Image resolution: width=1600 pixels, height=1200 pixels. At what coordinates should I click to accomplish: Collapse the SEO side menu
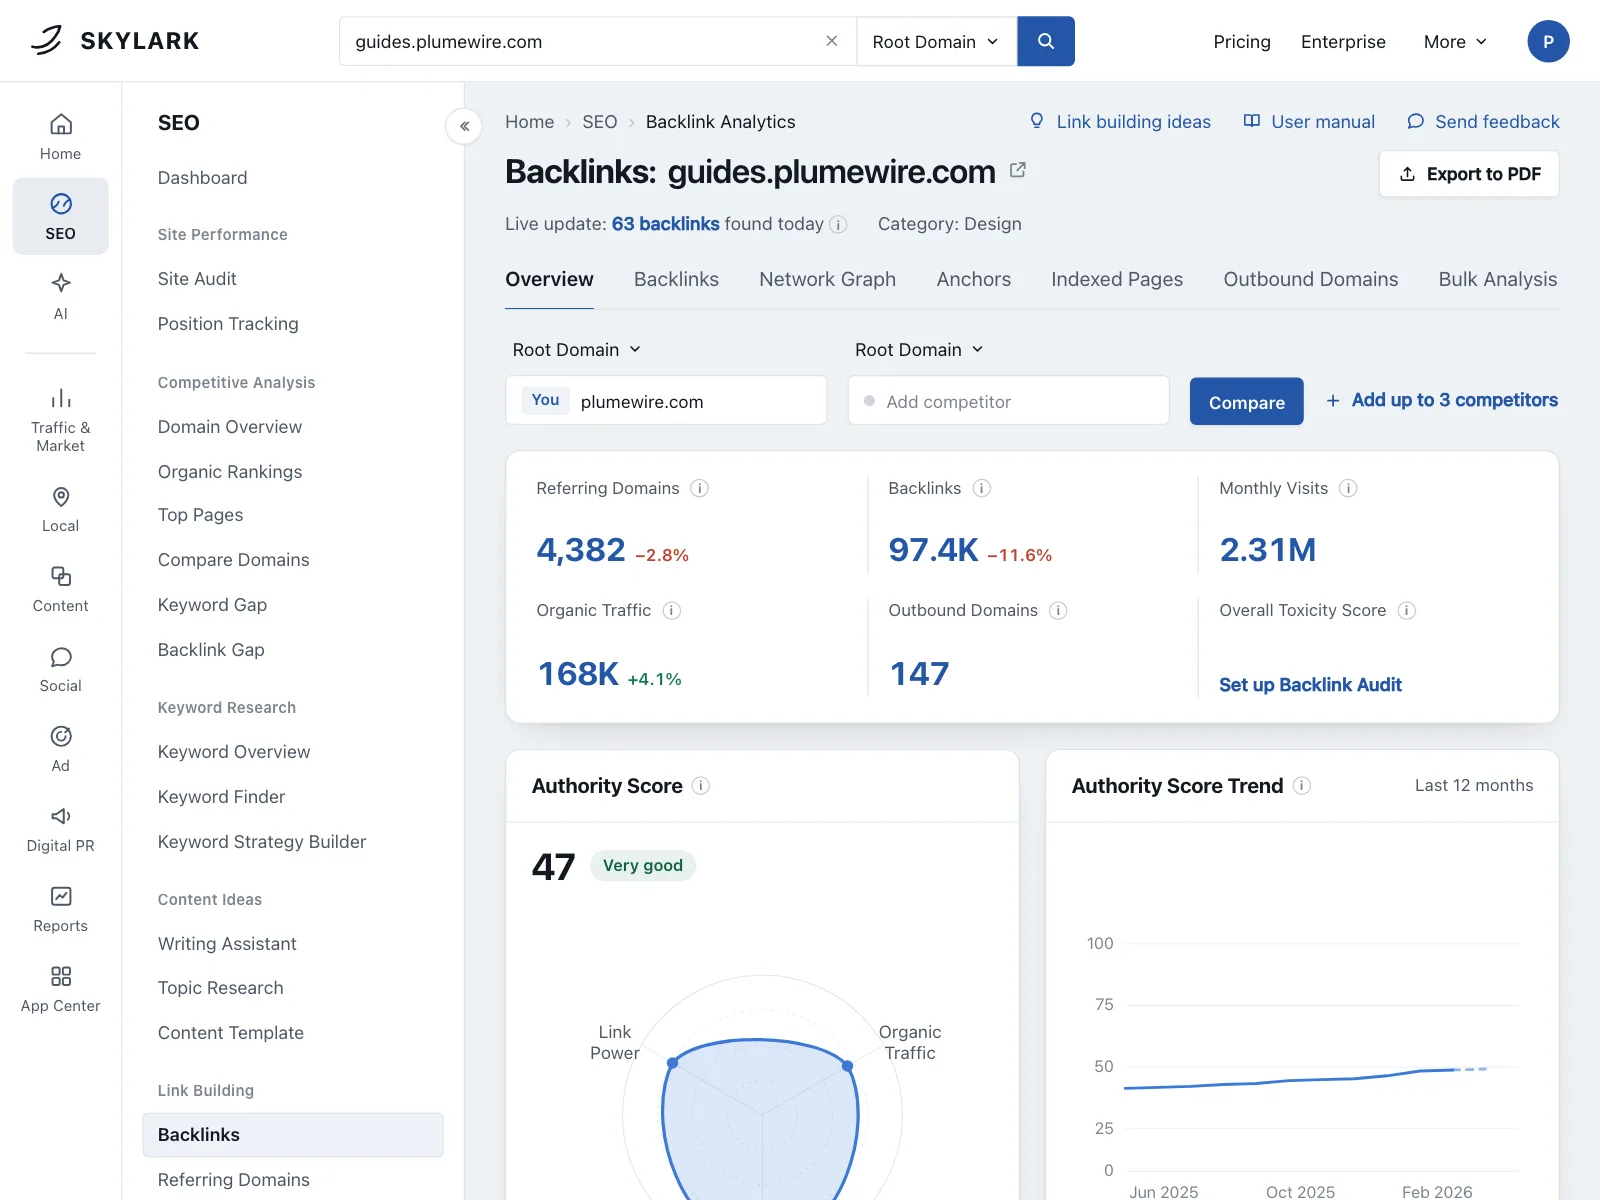pyautogui.click(x=464, y=126)
